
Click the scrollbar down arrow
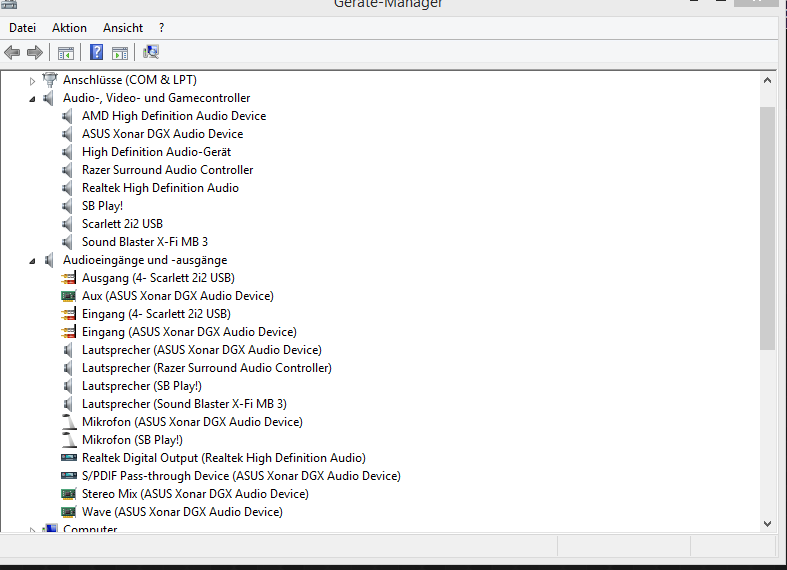(767, 524)
